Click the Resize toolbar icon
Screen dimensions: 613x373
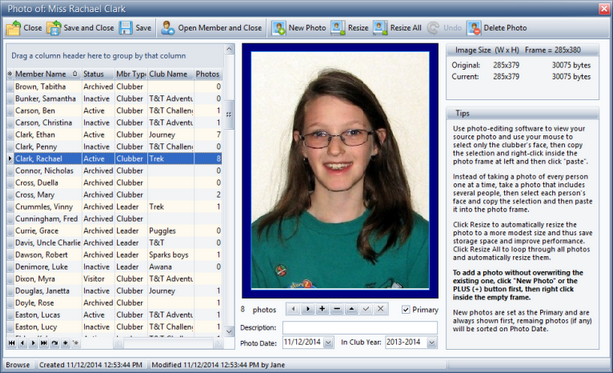click(338, 28)
